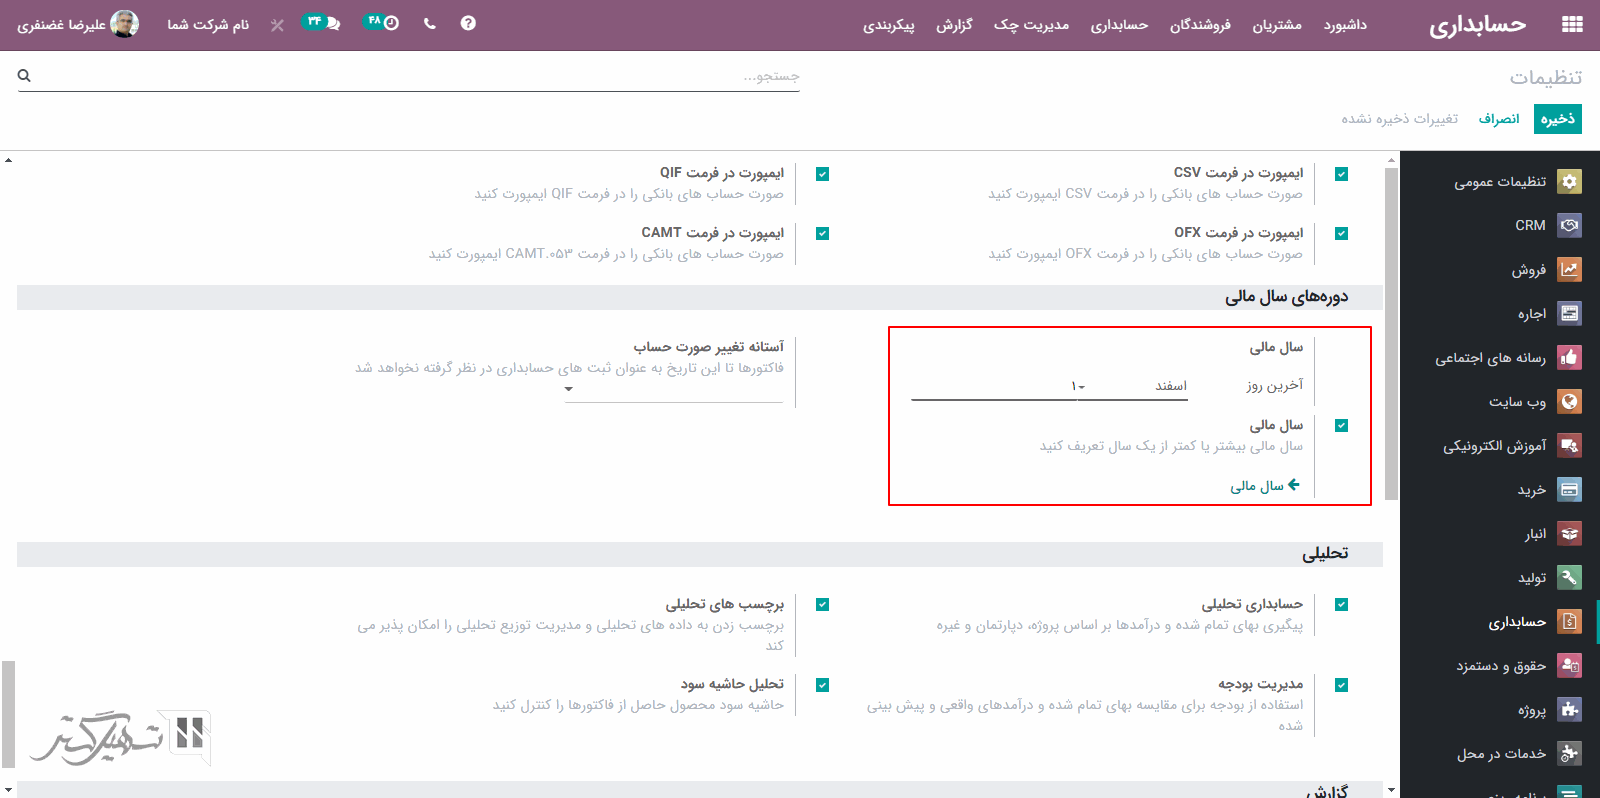This screenshot has width=1600, height=798.
Task: Select the CRM sidebar icon
Action: tap(1570, 225)
